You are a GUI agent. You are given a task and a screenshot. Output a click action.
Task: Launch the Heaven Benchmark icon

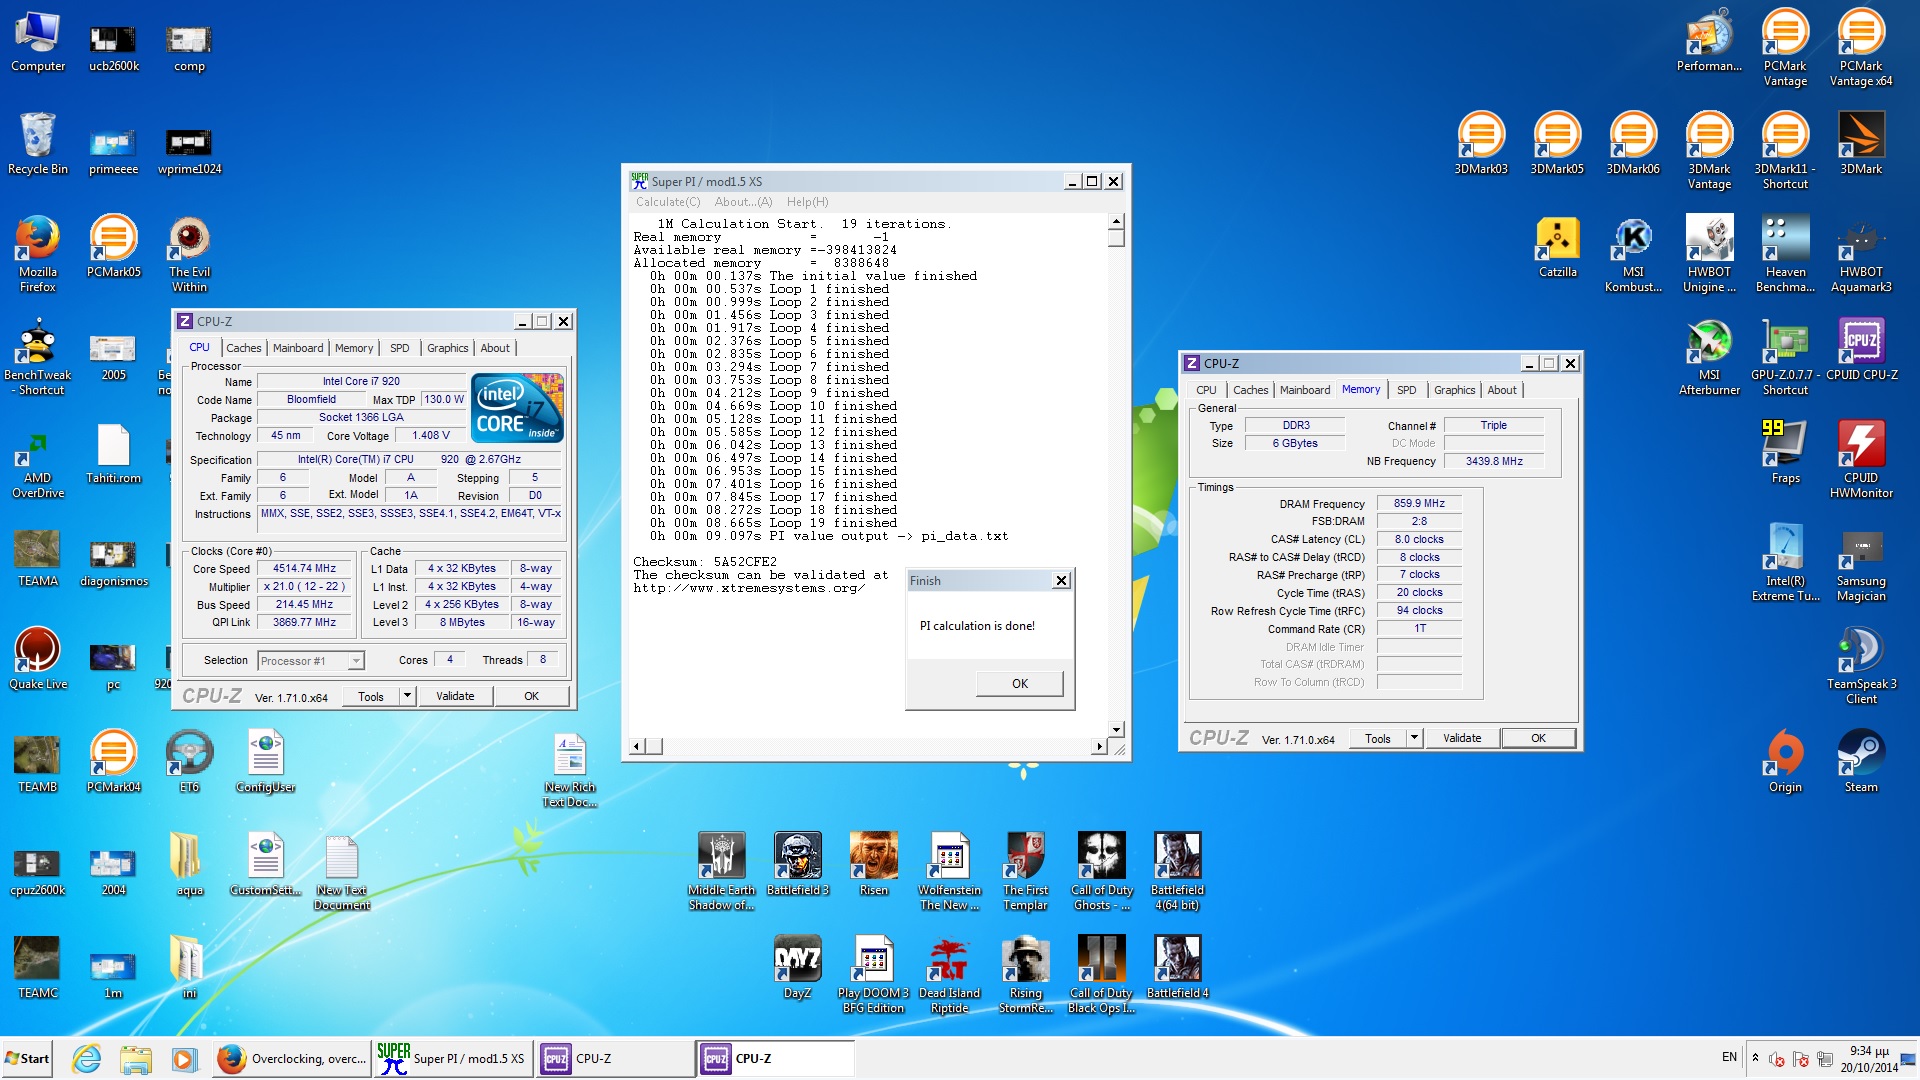click(1785, 253)
